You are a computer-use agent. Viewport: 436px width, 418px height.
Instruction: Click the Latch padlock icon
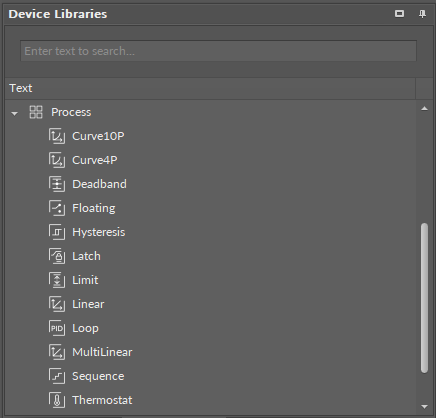57,256
